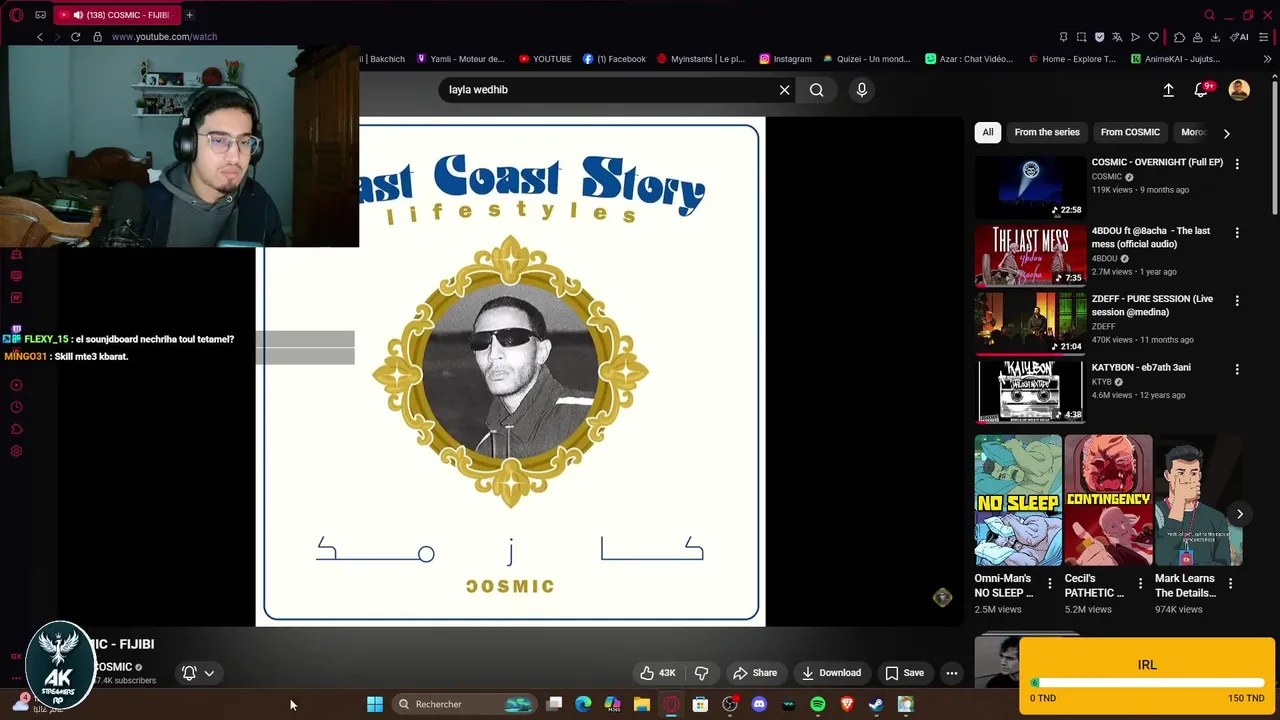Open a new browser tab
The width and height of the screenshot is (1280, 720).
[189, 15]
